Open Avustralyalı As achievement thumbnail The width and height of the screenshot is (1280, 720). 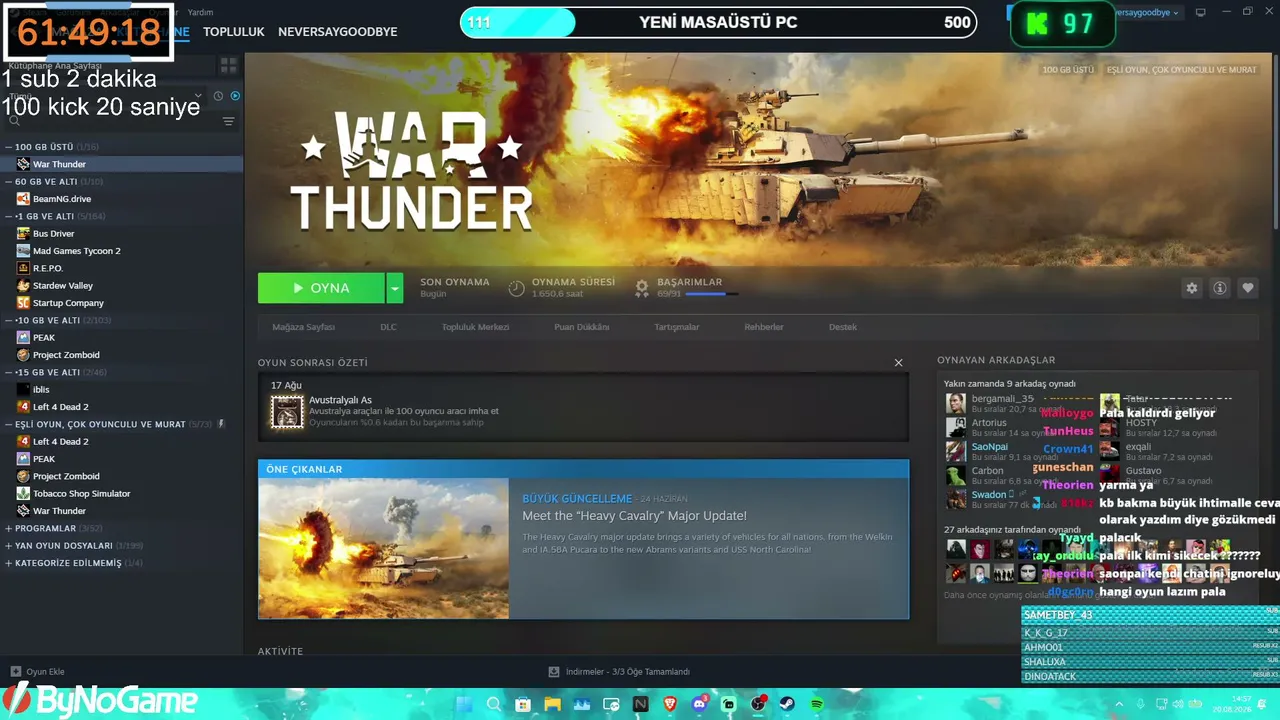[x=287, y=411]
